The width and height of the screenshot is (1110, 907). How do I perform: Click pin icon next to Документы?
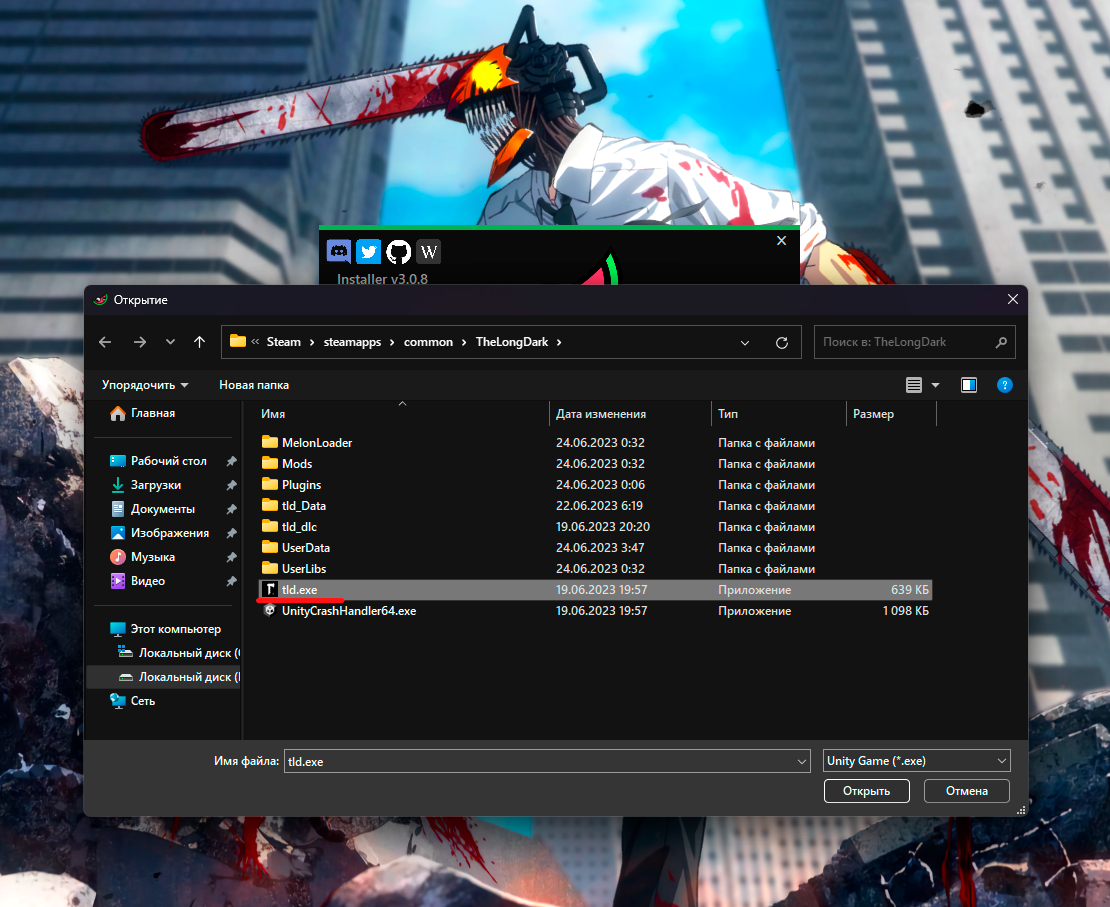point(231,509)
